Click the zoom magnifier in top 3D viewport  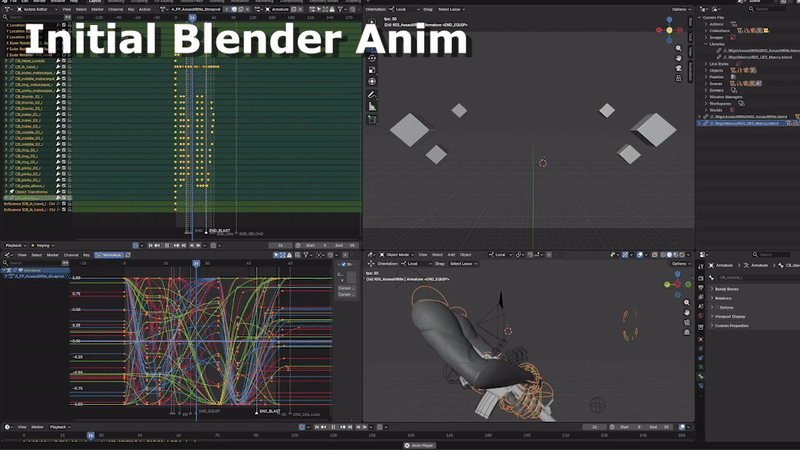[x=679, y=48]
